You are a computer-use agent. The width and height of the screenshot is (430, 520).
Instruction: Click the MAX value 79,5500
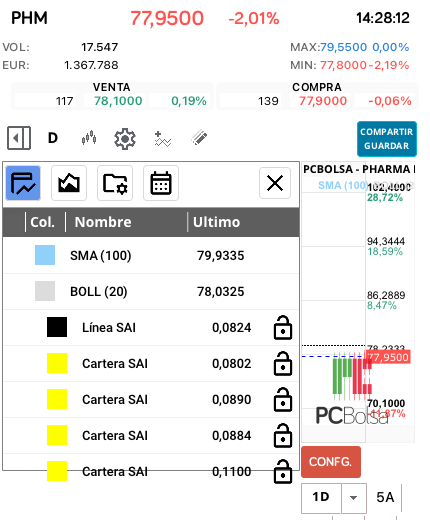coord(343,47)
